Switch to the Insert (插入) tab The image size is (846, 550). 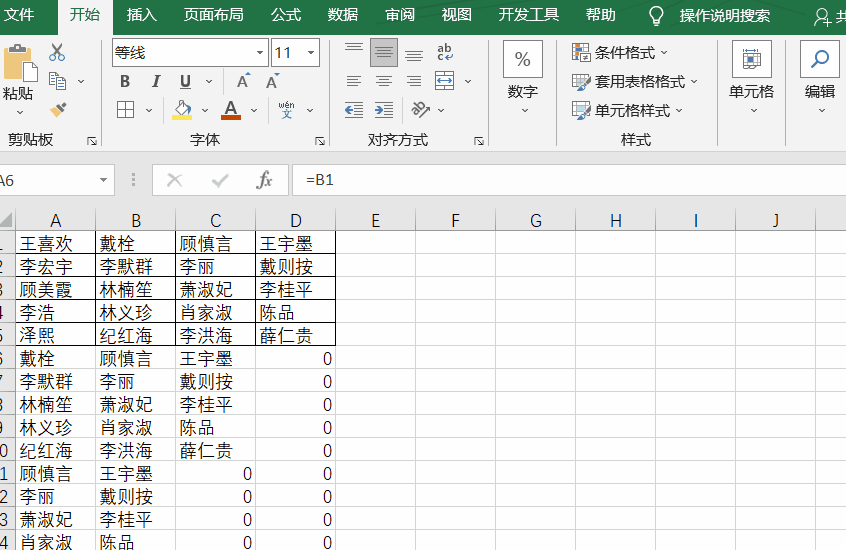point(141,15)
